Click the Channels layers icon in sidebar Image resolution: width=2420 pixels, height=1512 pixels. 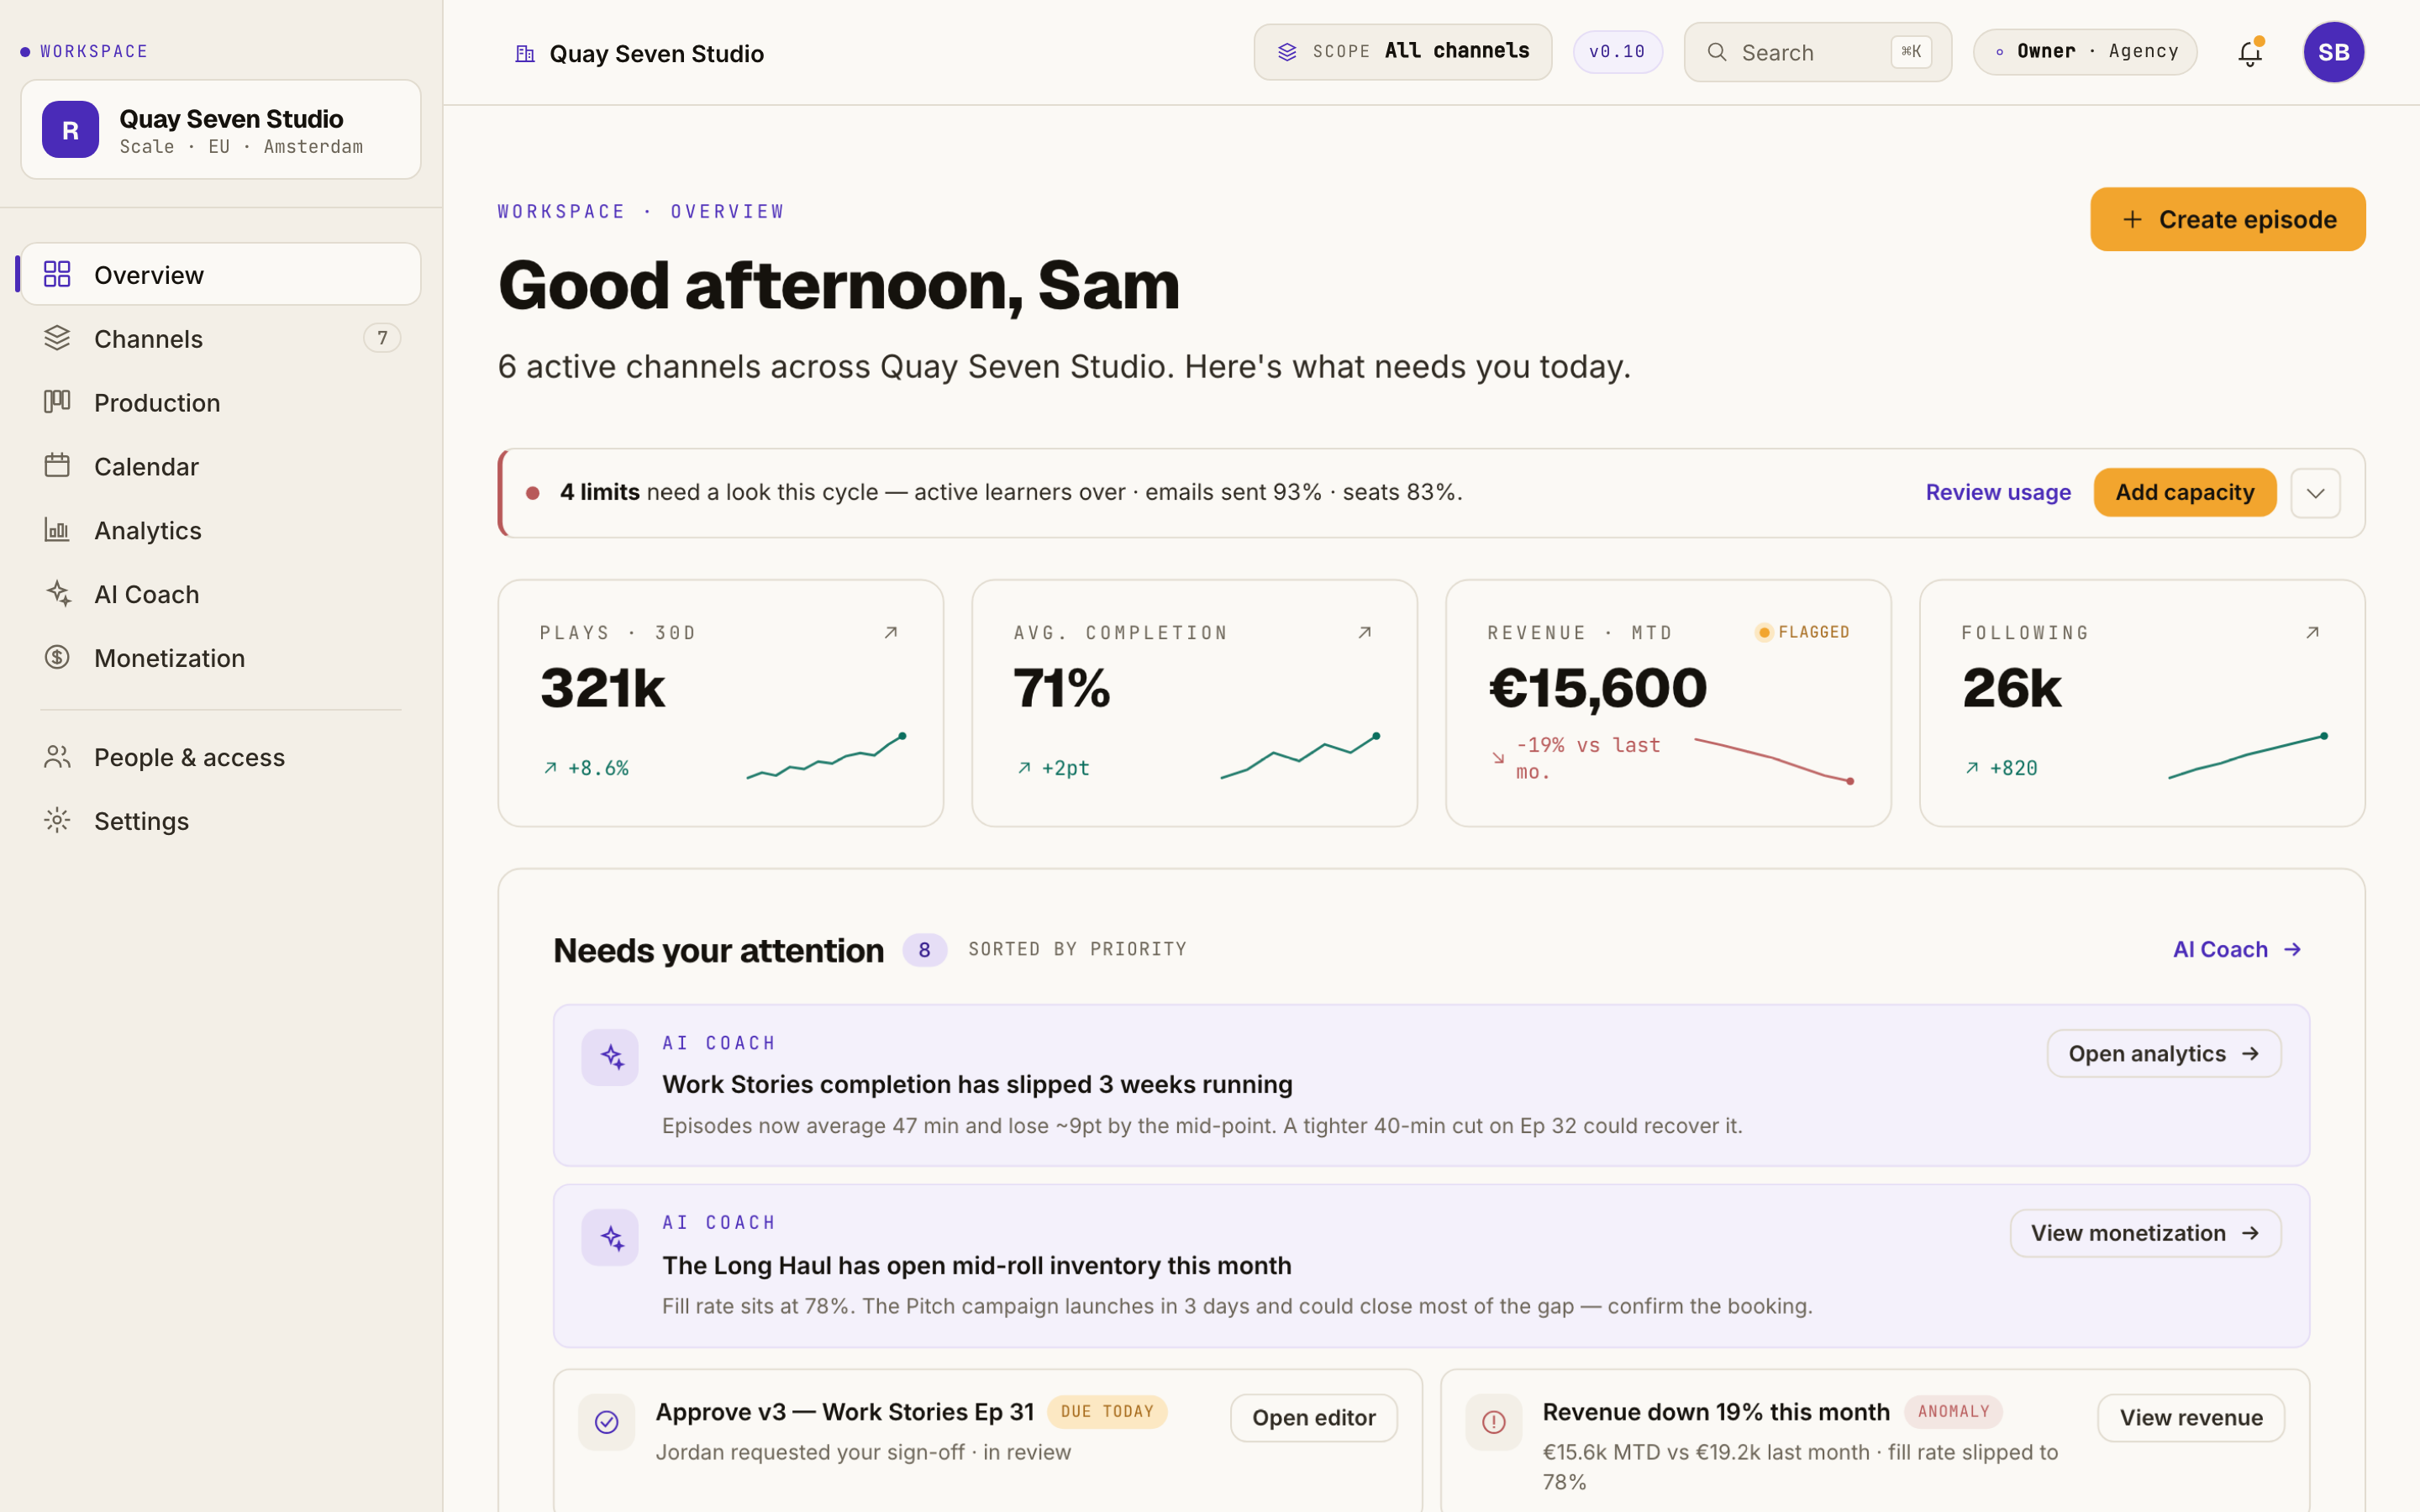coord(57,338)
